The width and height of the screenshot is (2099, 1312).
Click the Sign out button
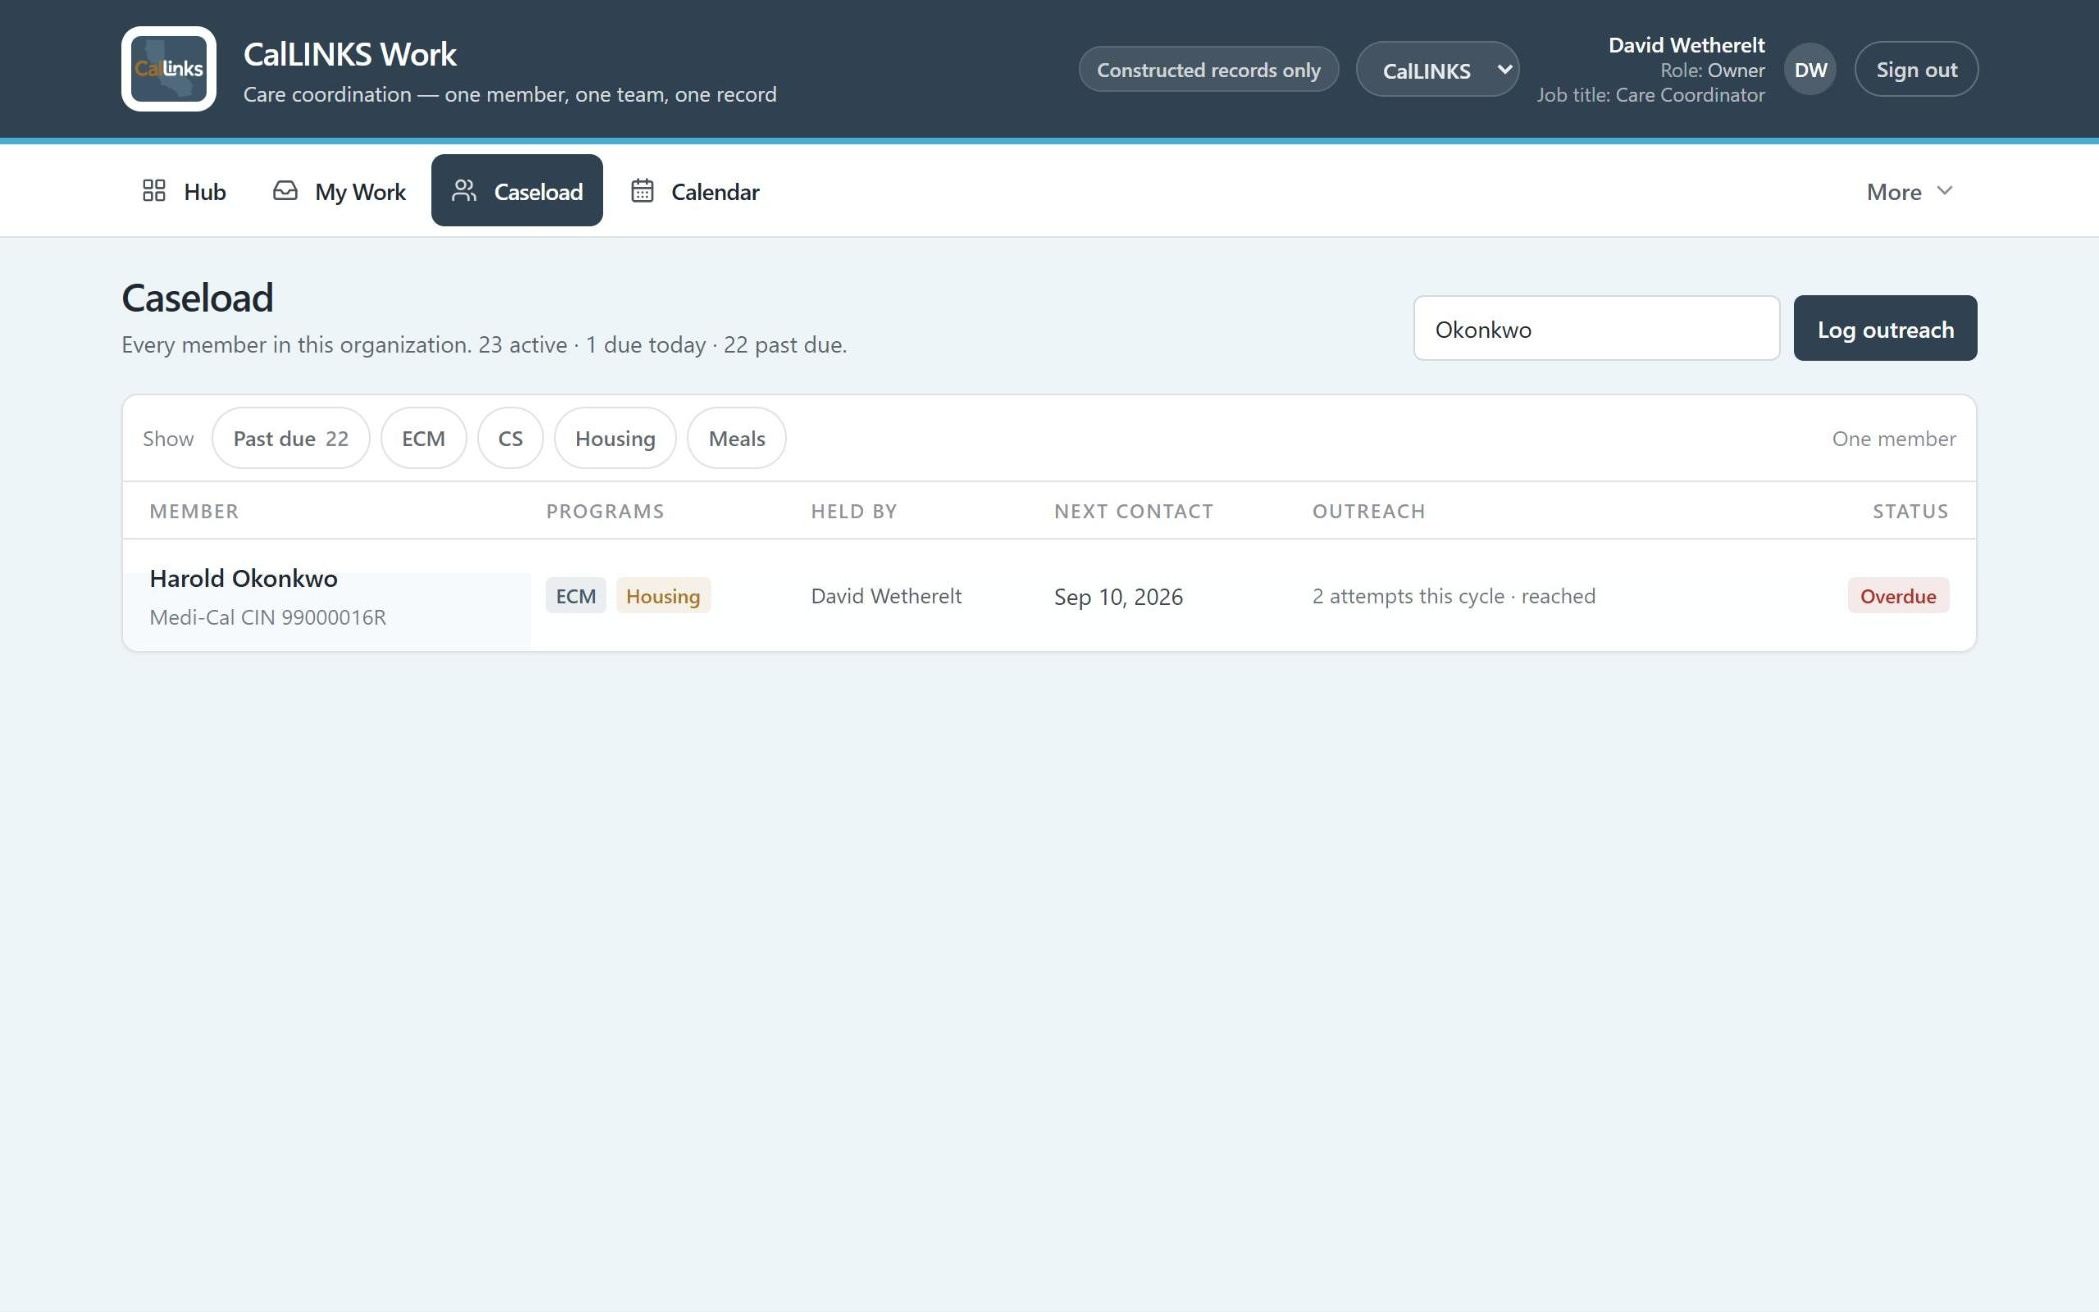tap(1916, 69)
